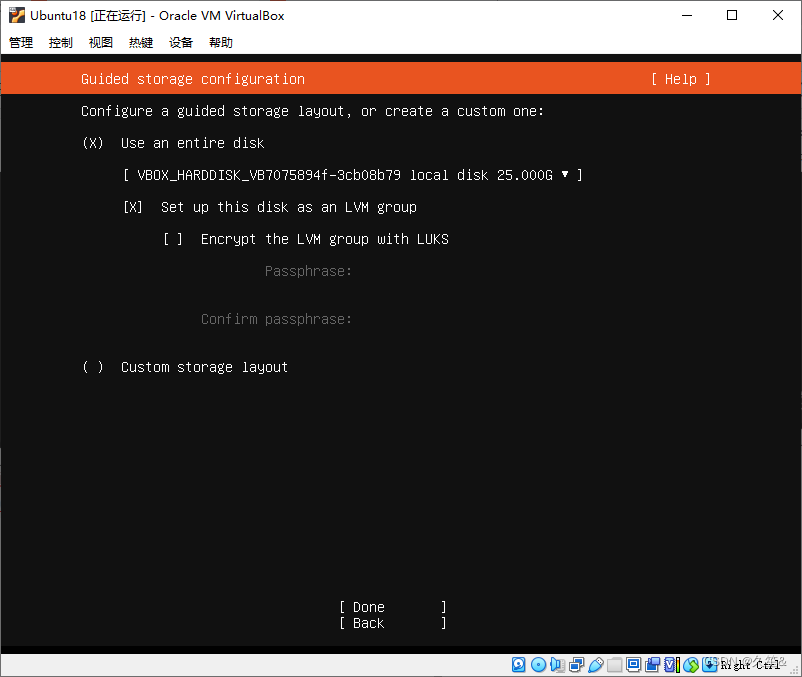
Task: Maximize the VirtualBox window
Action: click(732, 15)
